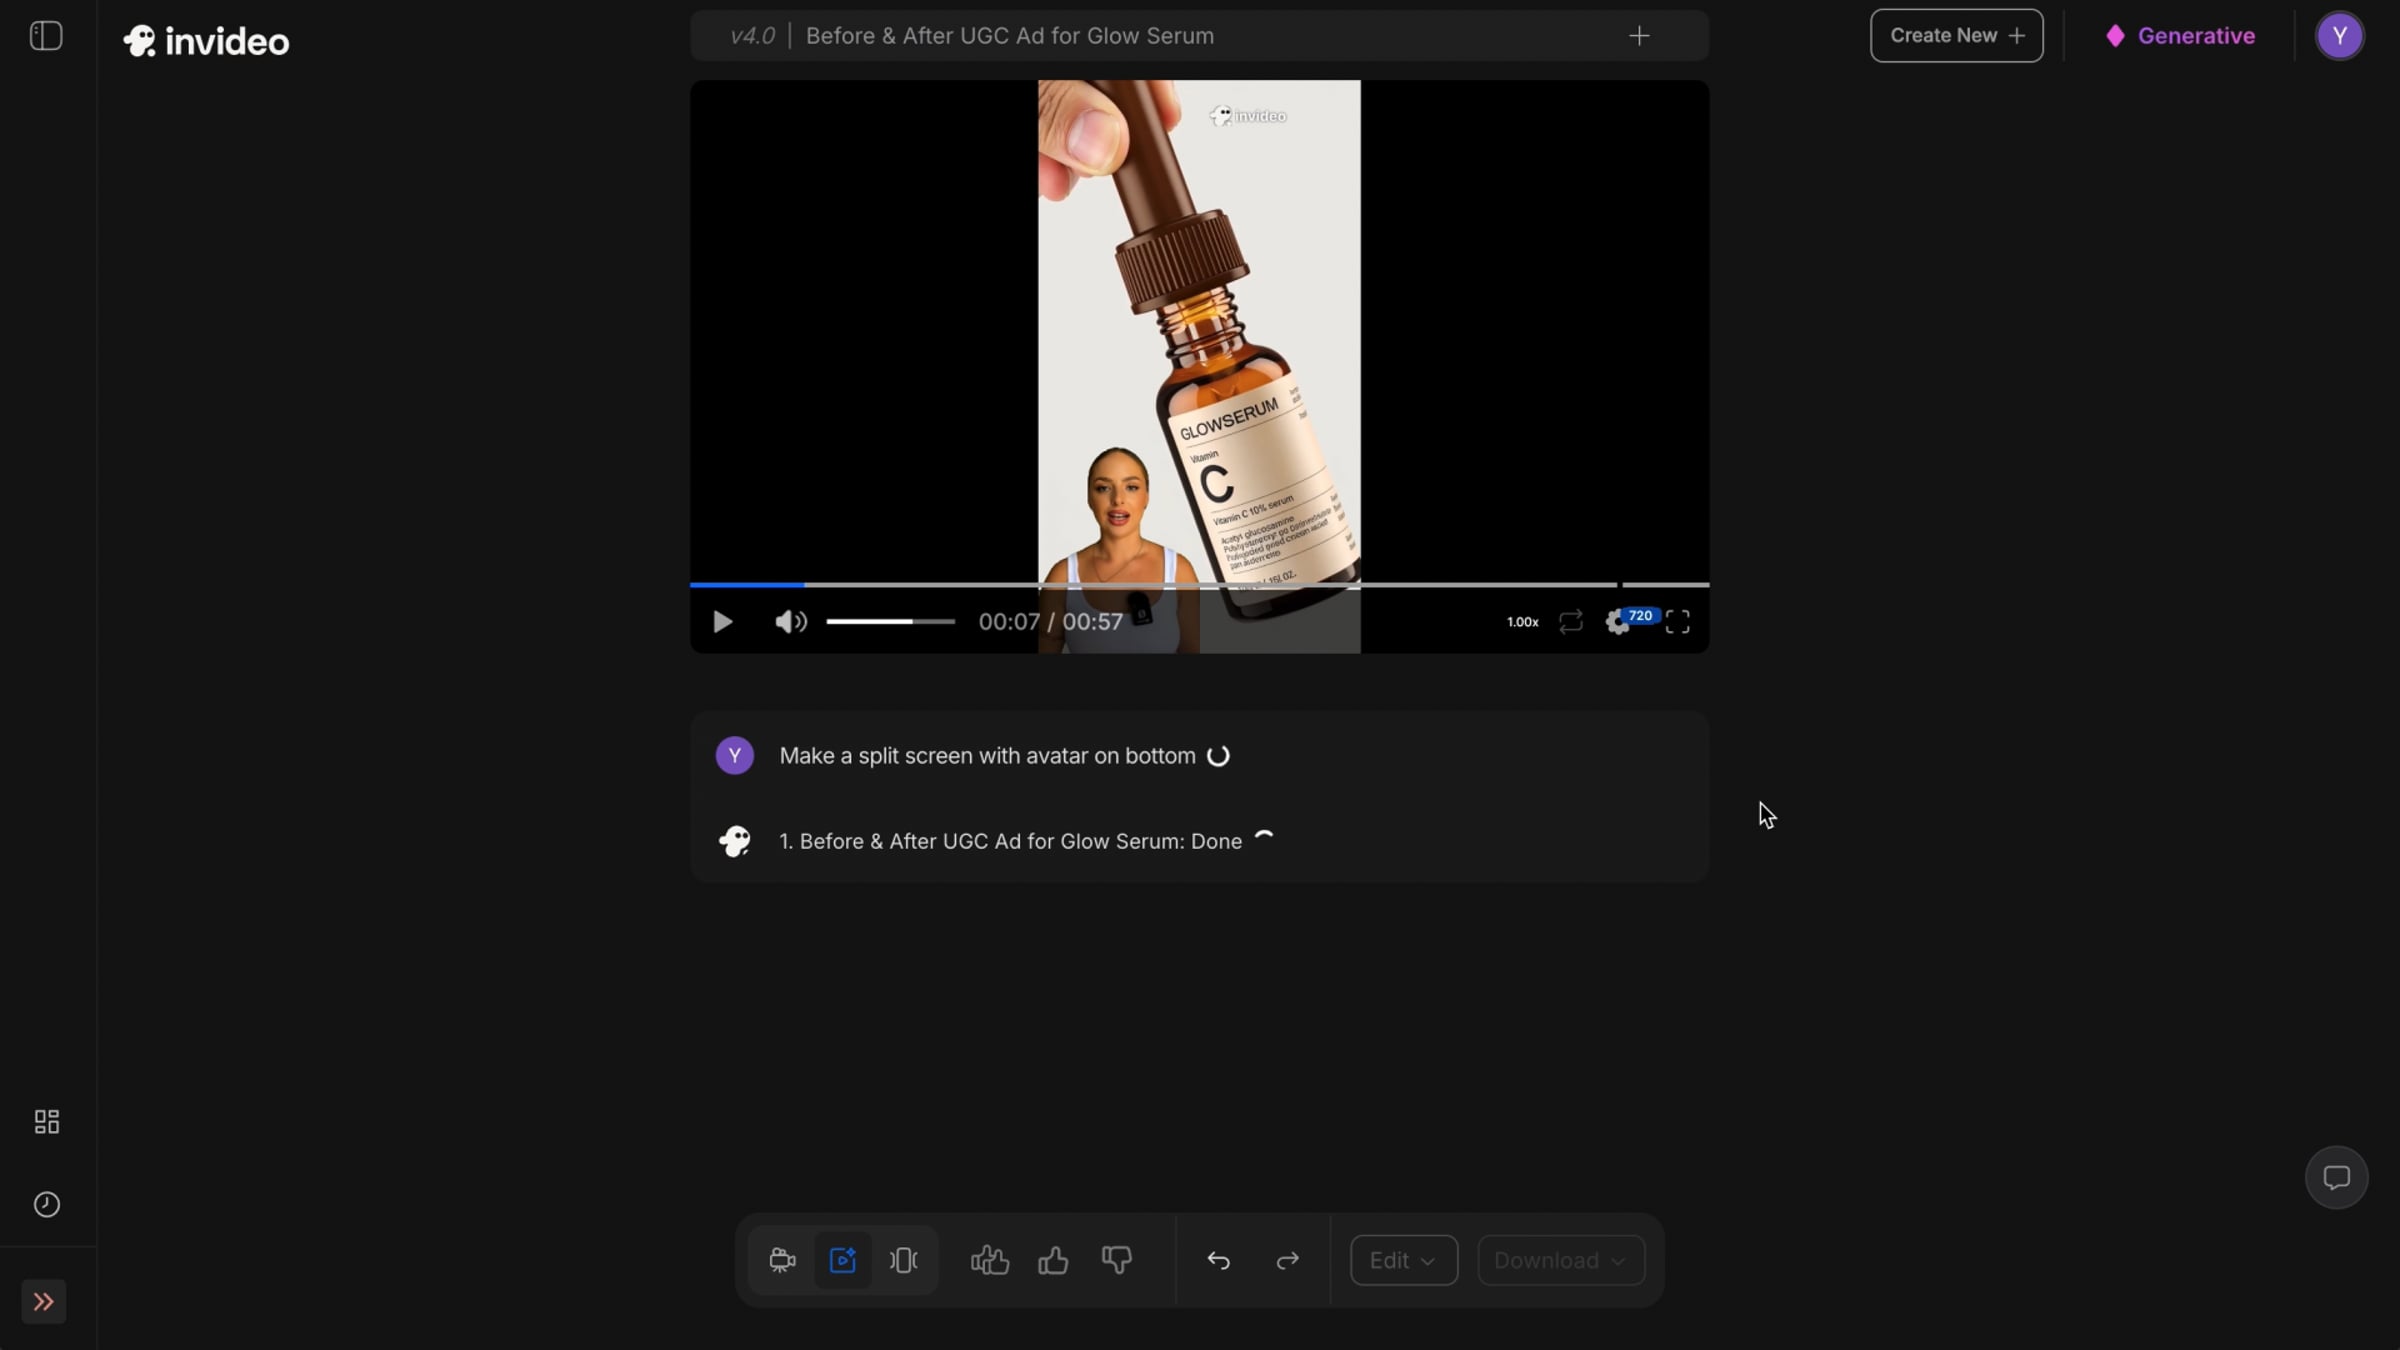Adjust the volume slider
2400x1350 pixels.
pos(890,622)
